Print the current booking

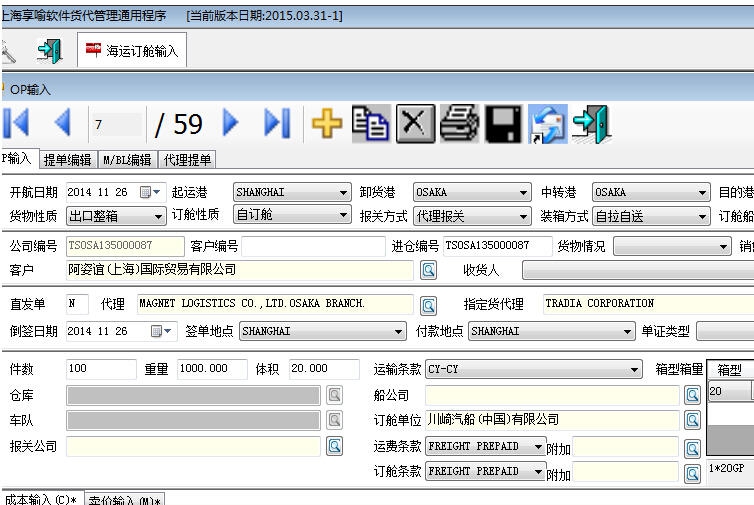click(x=459, y=124)
